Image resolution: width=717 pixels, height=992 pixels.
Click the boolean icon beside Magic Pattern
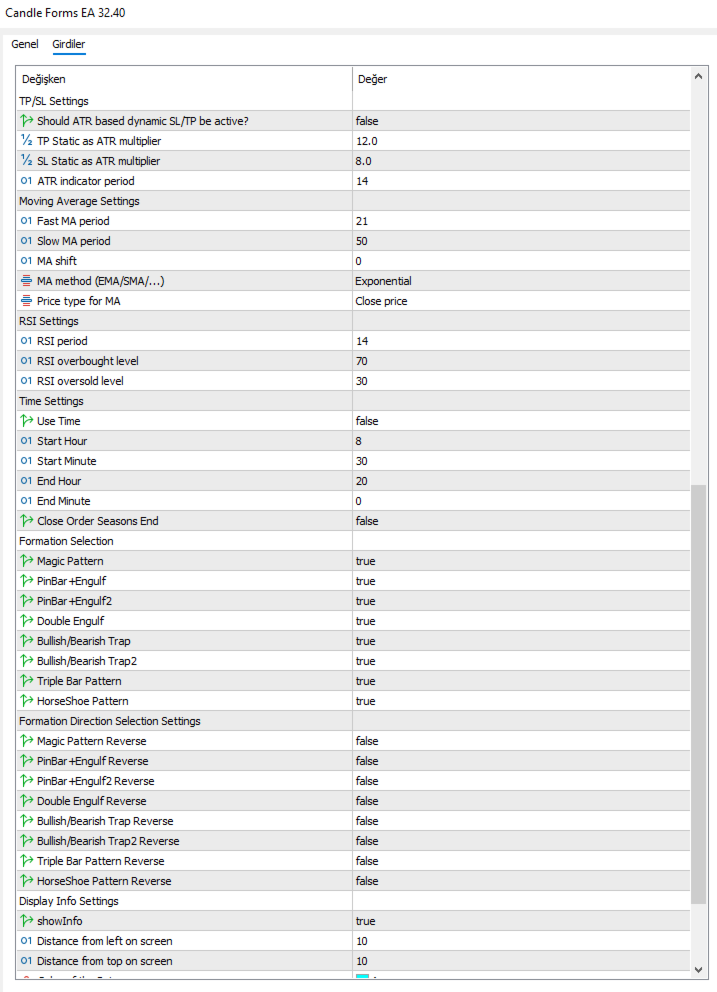click(x=27, y=561)
